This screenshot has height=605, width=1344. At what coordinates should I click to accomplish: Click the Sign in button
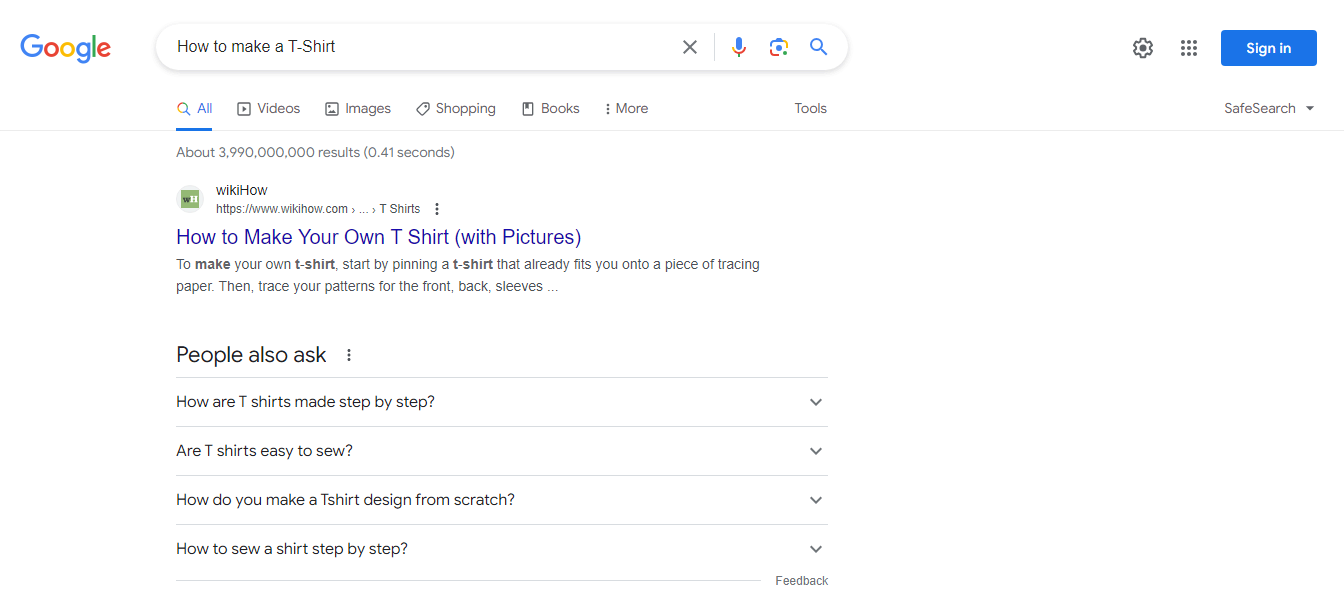[x=1268, y=47]
